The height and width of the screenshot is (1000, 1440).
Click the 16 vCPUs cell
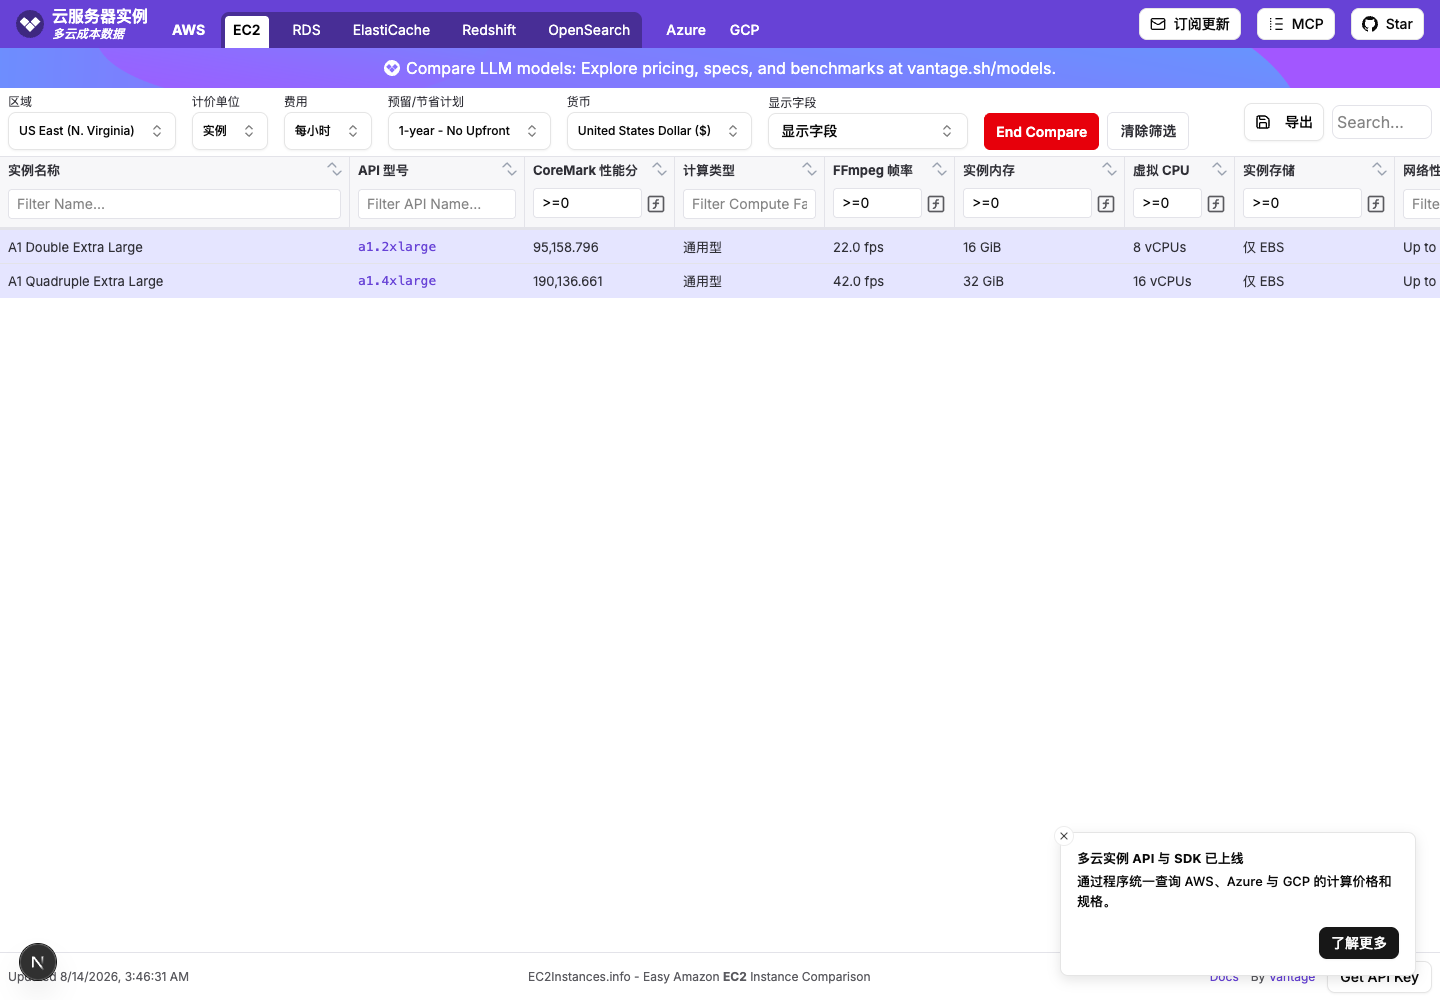(x=1162, y=281)
